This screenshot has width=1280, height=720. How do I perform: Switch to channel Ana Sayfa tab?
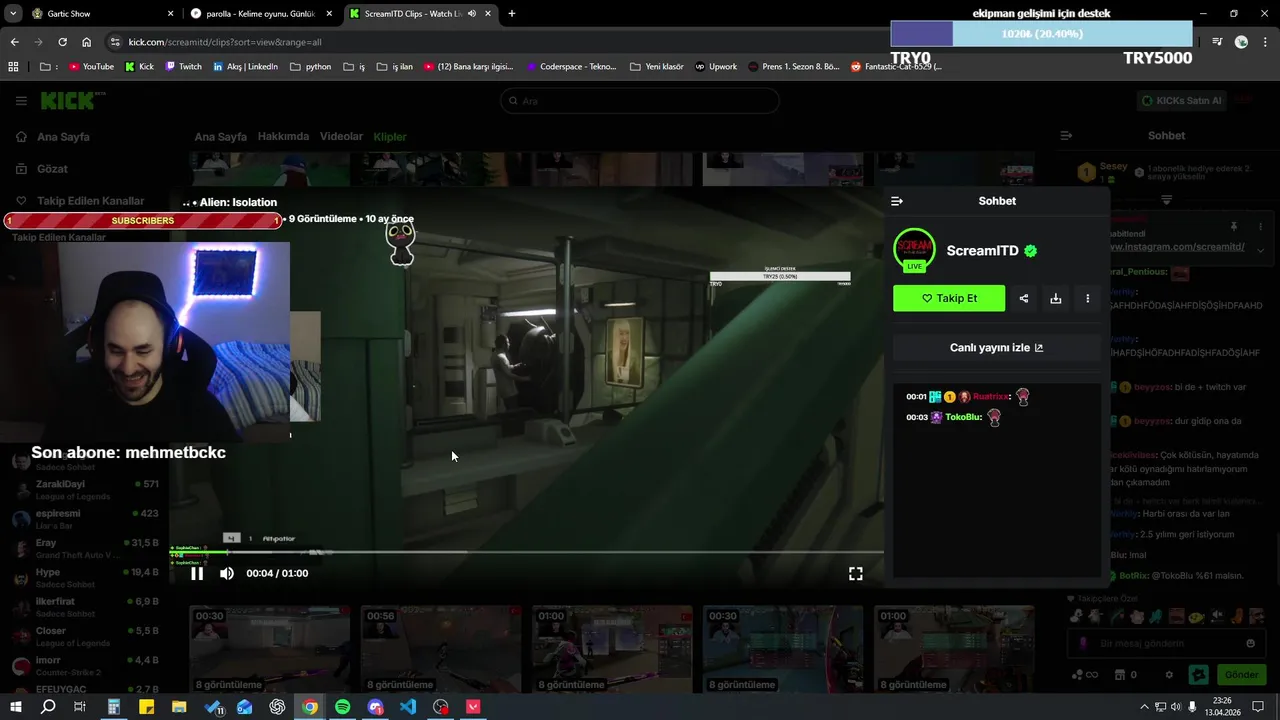click(220, 137)
